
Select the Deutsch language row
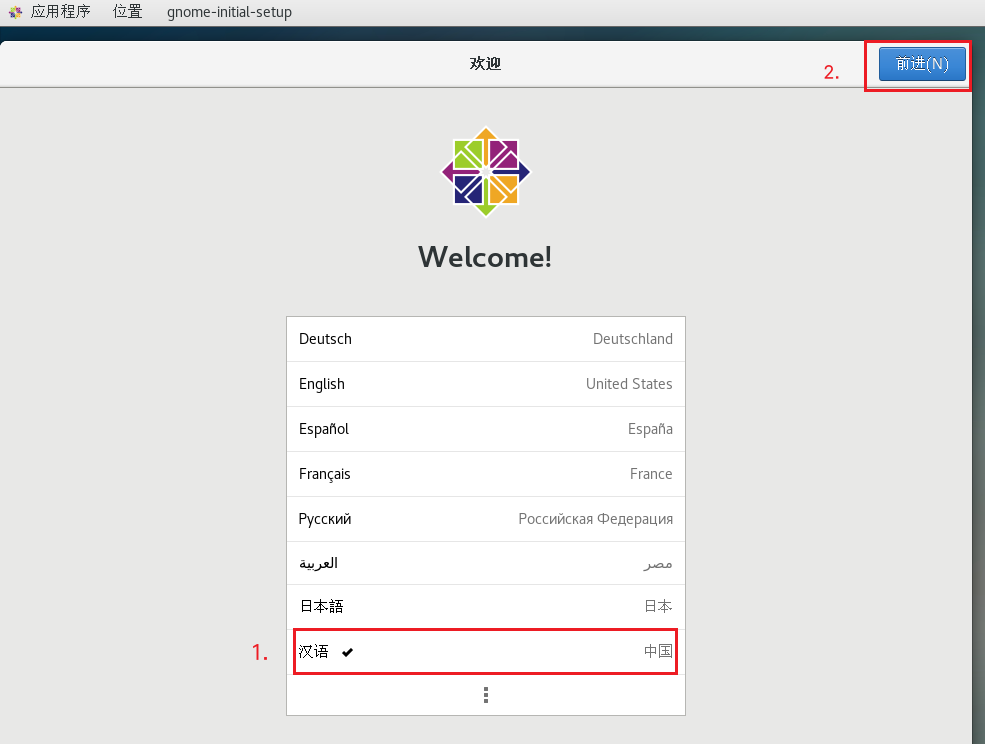[486, 339]
